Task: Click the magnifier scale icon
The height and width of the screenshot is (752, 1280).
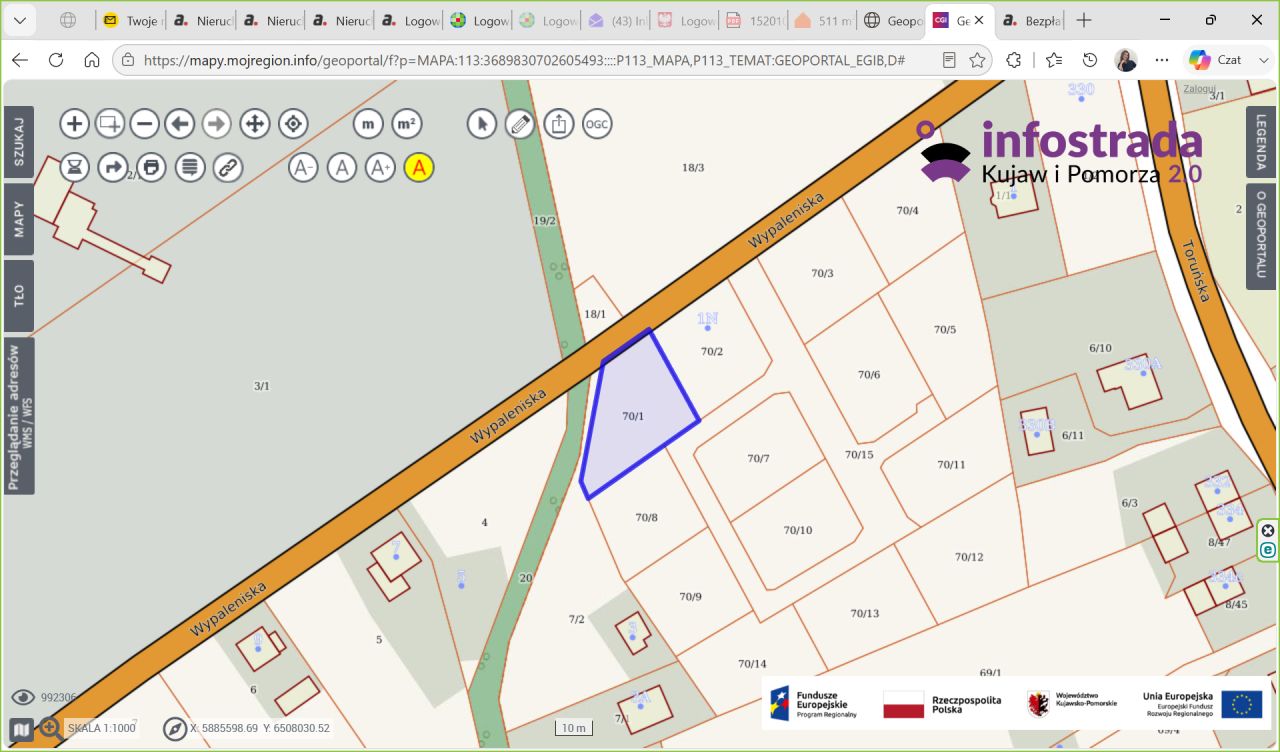Action: coord(51,728)
